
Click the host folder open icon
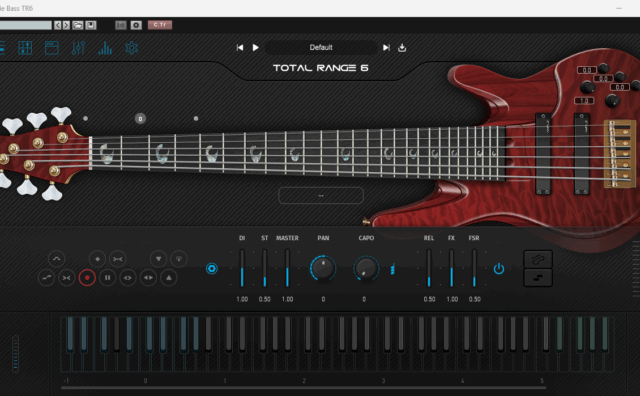[x=78, y=25]
